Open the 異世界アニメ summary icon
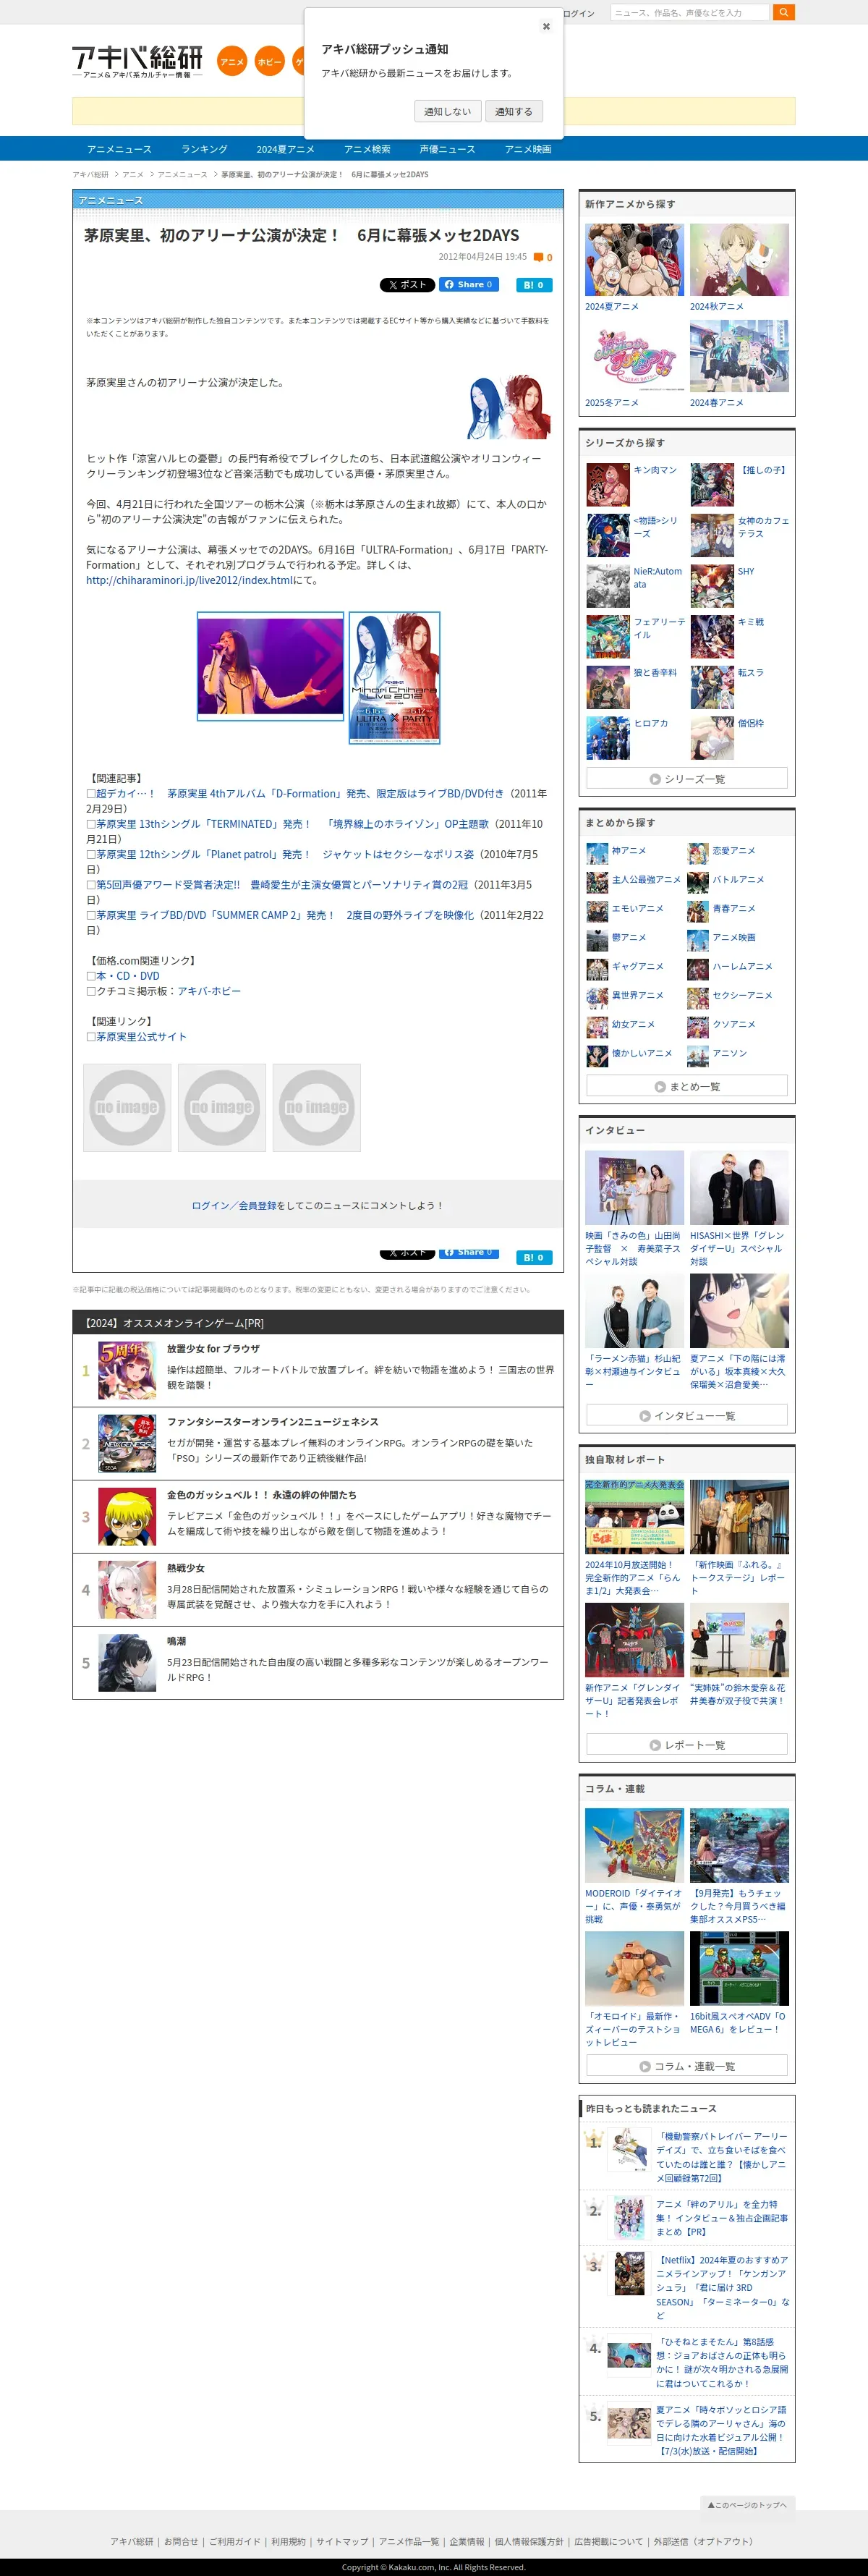The image size is (868, 2576). pos(597,998)
